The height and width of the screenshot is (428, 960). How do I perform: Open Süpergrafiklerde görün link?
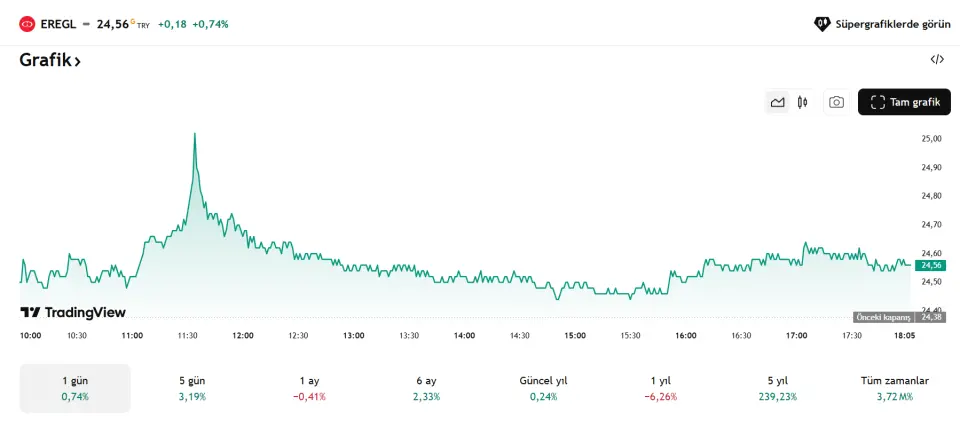(892, 23)
